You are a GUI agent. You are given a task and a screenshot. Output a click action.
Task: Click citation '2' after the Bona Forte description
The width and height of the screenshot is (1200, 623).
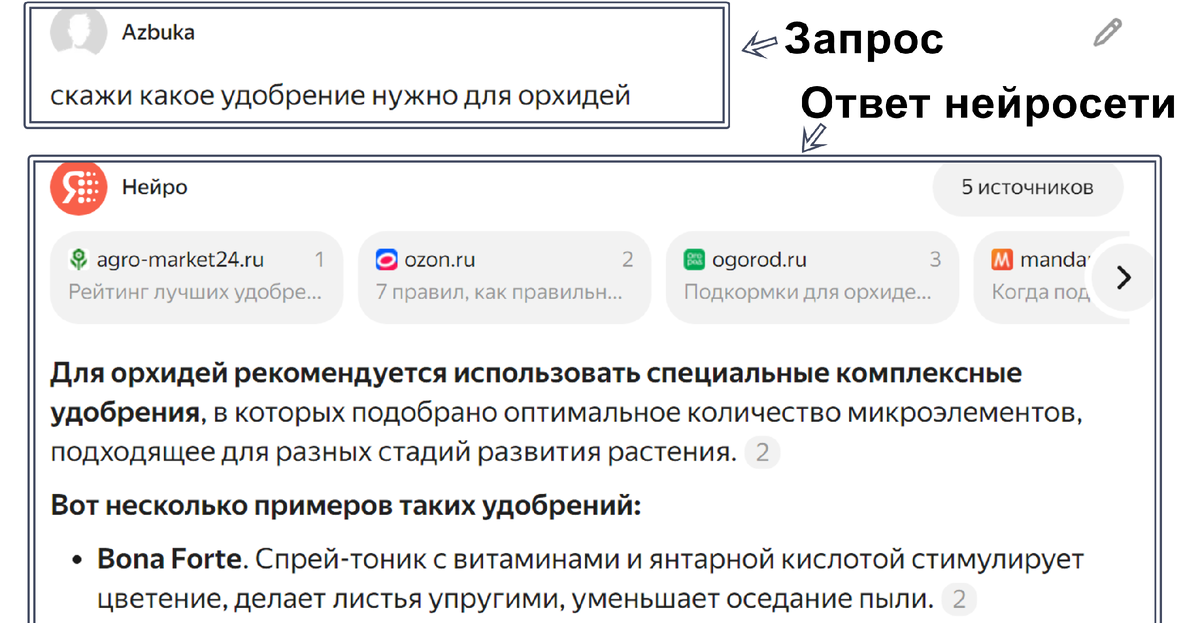[x=957, y=600]
